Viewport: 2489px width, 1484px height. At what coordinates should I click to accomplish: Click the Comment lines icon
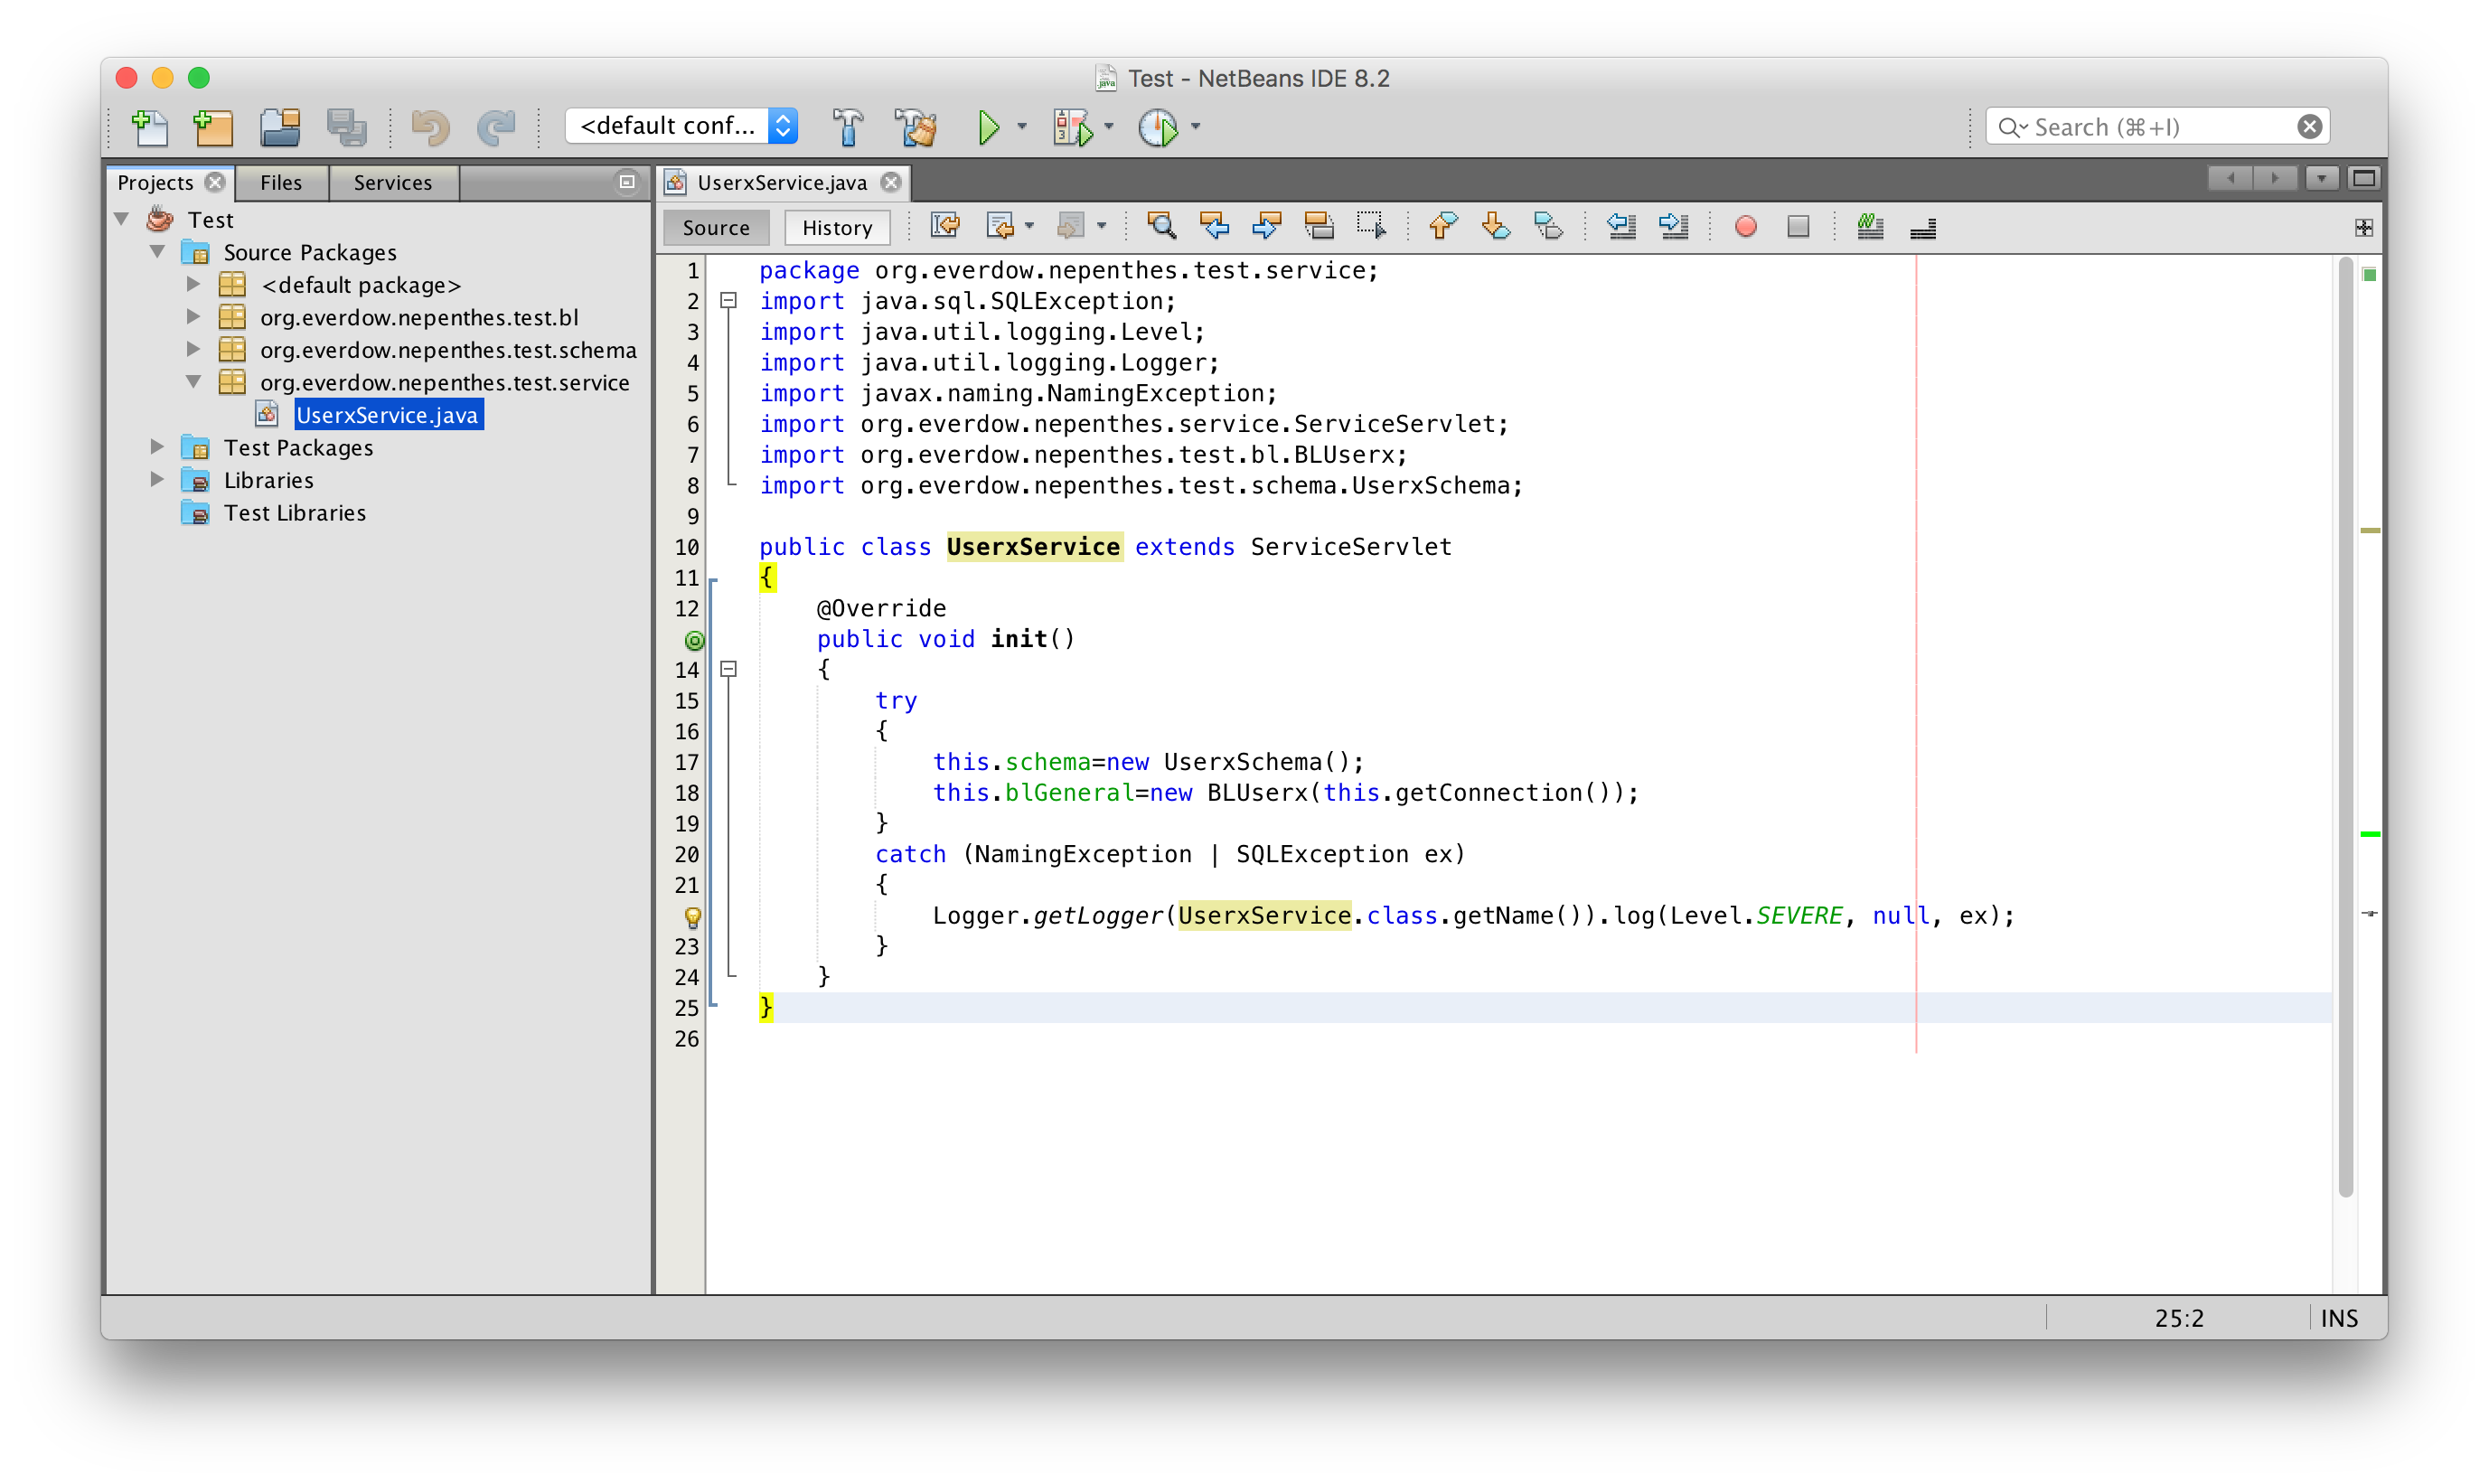tap(1870, 227)
